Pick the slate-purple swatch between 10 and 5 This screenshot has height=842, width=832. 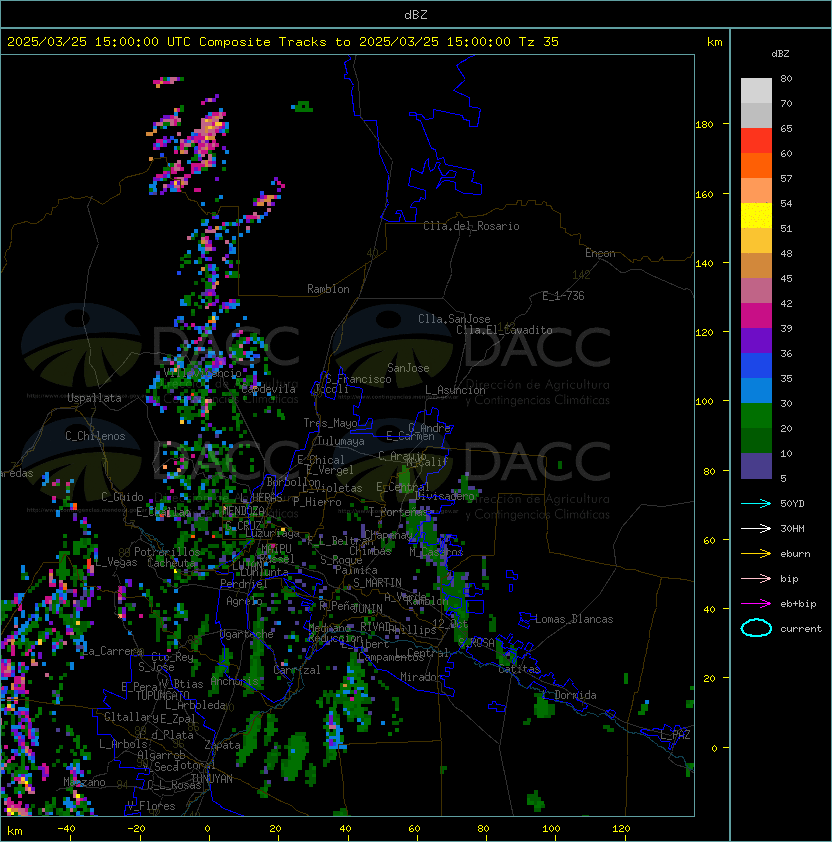pyautogui.click(x=756, y=466)
